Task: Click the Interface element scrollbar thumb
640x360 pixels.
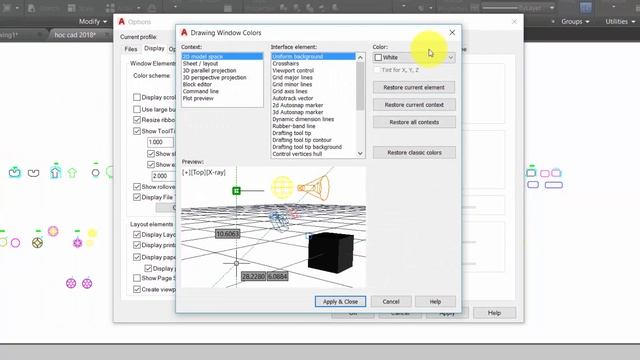Action: tap(360, 86)
